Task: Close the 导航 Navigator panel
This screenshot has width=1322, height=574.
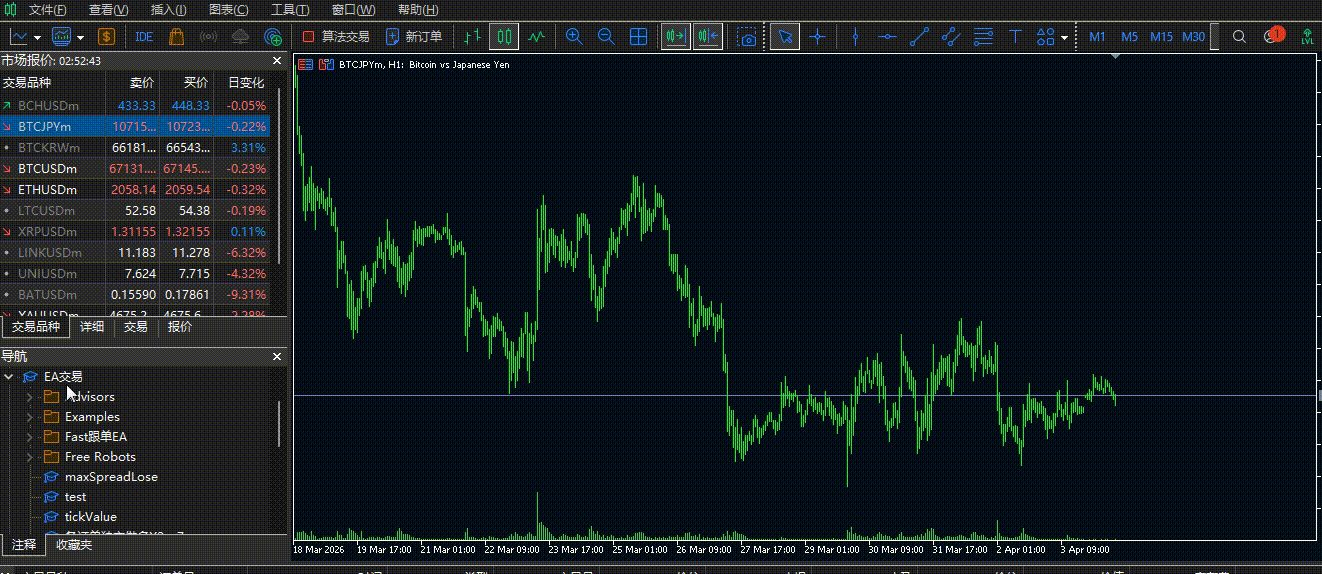Action: 278,356
